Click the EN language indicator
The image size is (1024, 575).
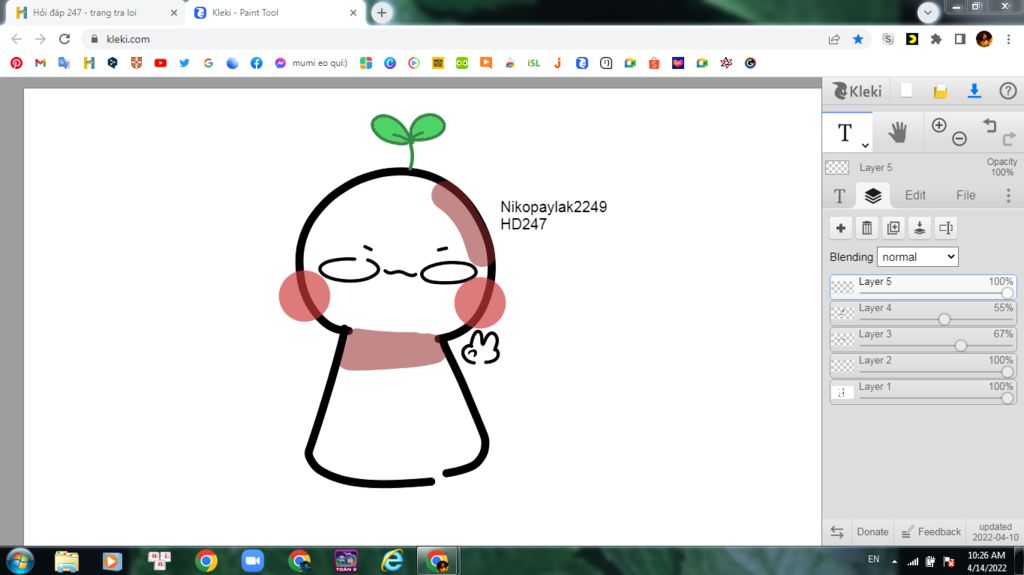coord(874,559)
